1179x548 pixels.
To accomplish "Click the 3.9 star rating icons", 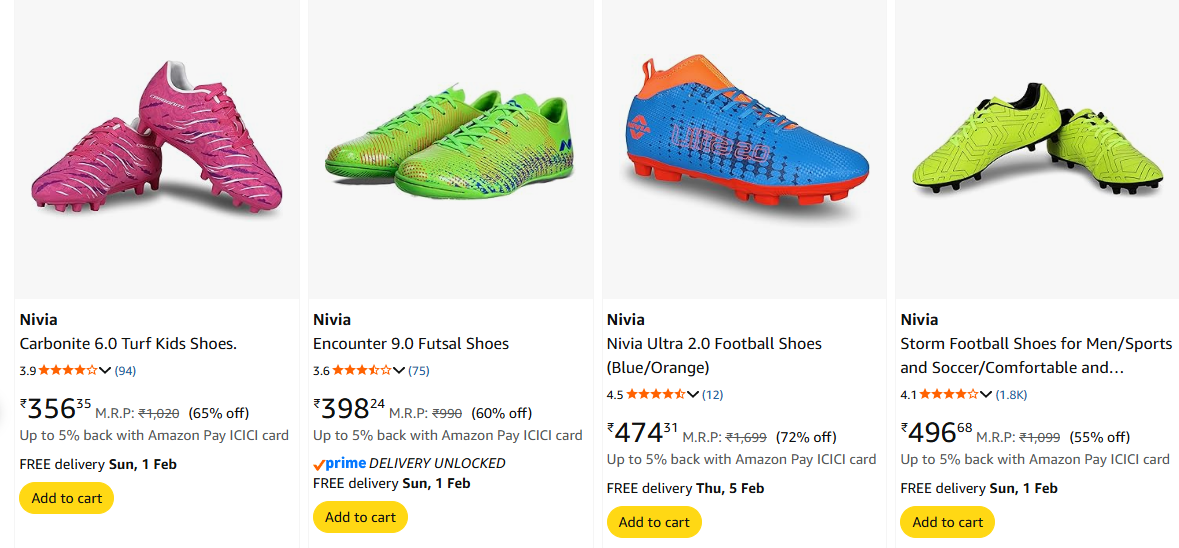I will point(68,370).
